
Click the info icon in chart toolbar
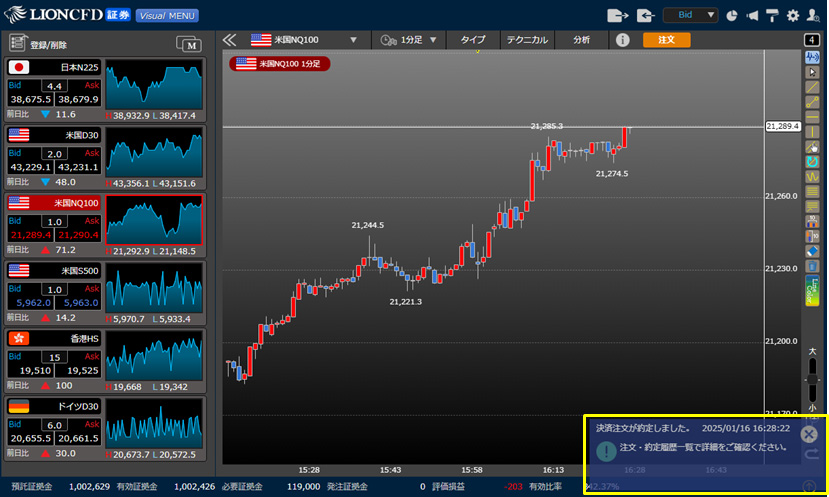(623, 40)
